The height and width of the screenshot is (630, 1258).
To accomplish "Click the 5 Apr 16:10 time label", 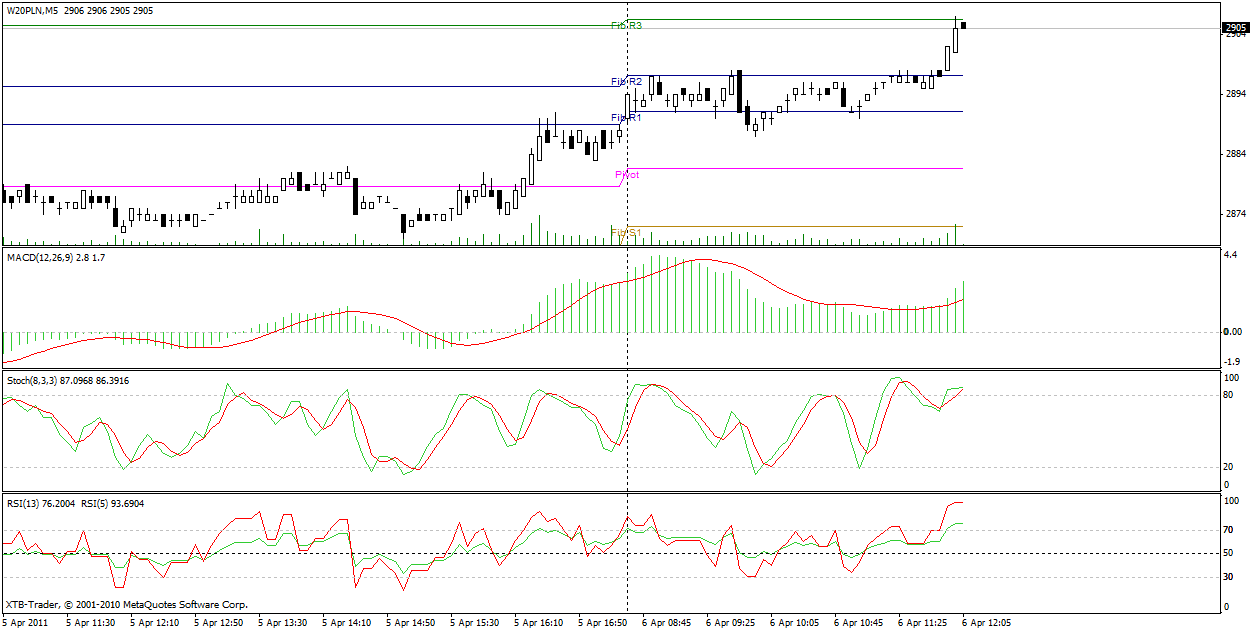I will 538,621.
